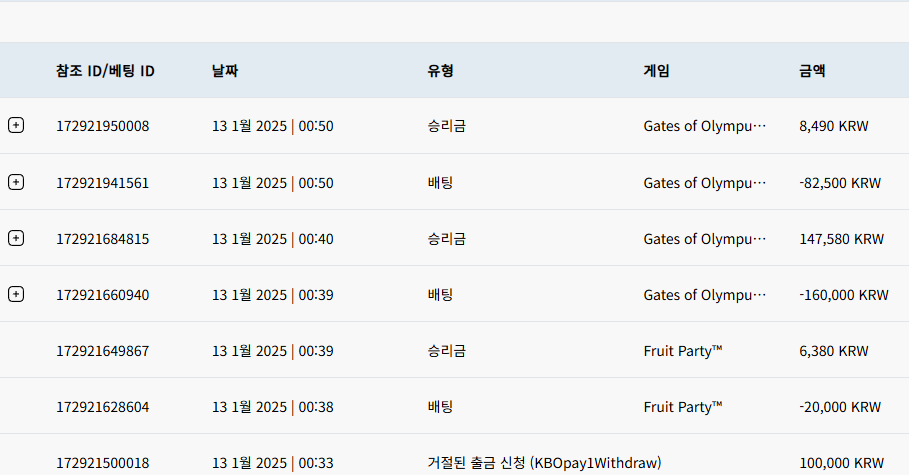Click the 참조 ID/베팅 ID column header
This screenshot has height=475, width=909.
pos(105,71)
